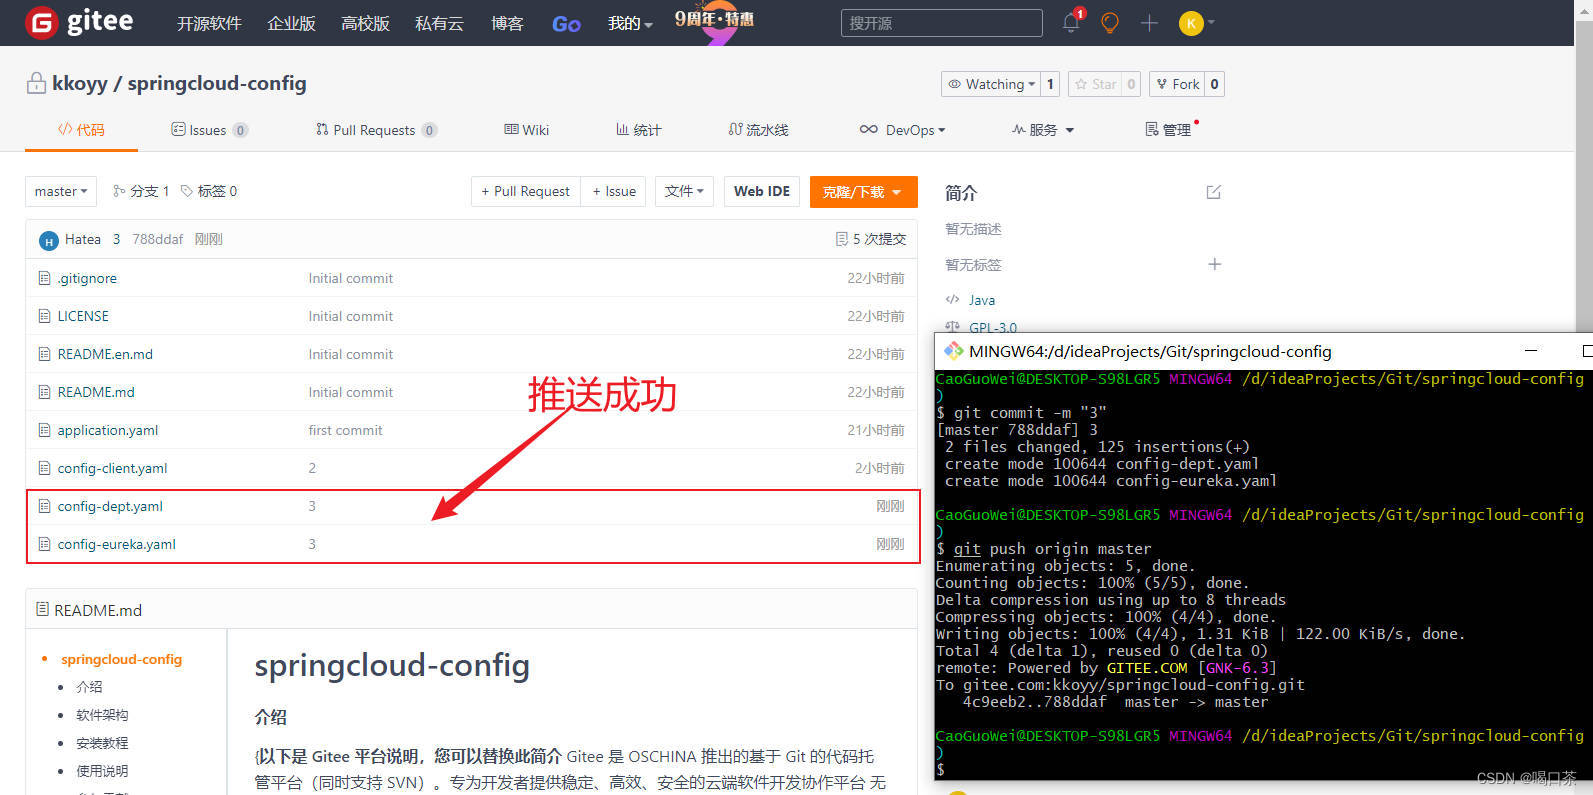Jump to 使用说明 in README outline
Image resolution: width=1593 pixels, height=795 pixels.
point(102,771)
